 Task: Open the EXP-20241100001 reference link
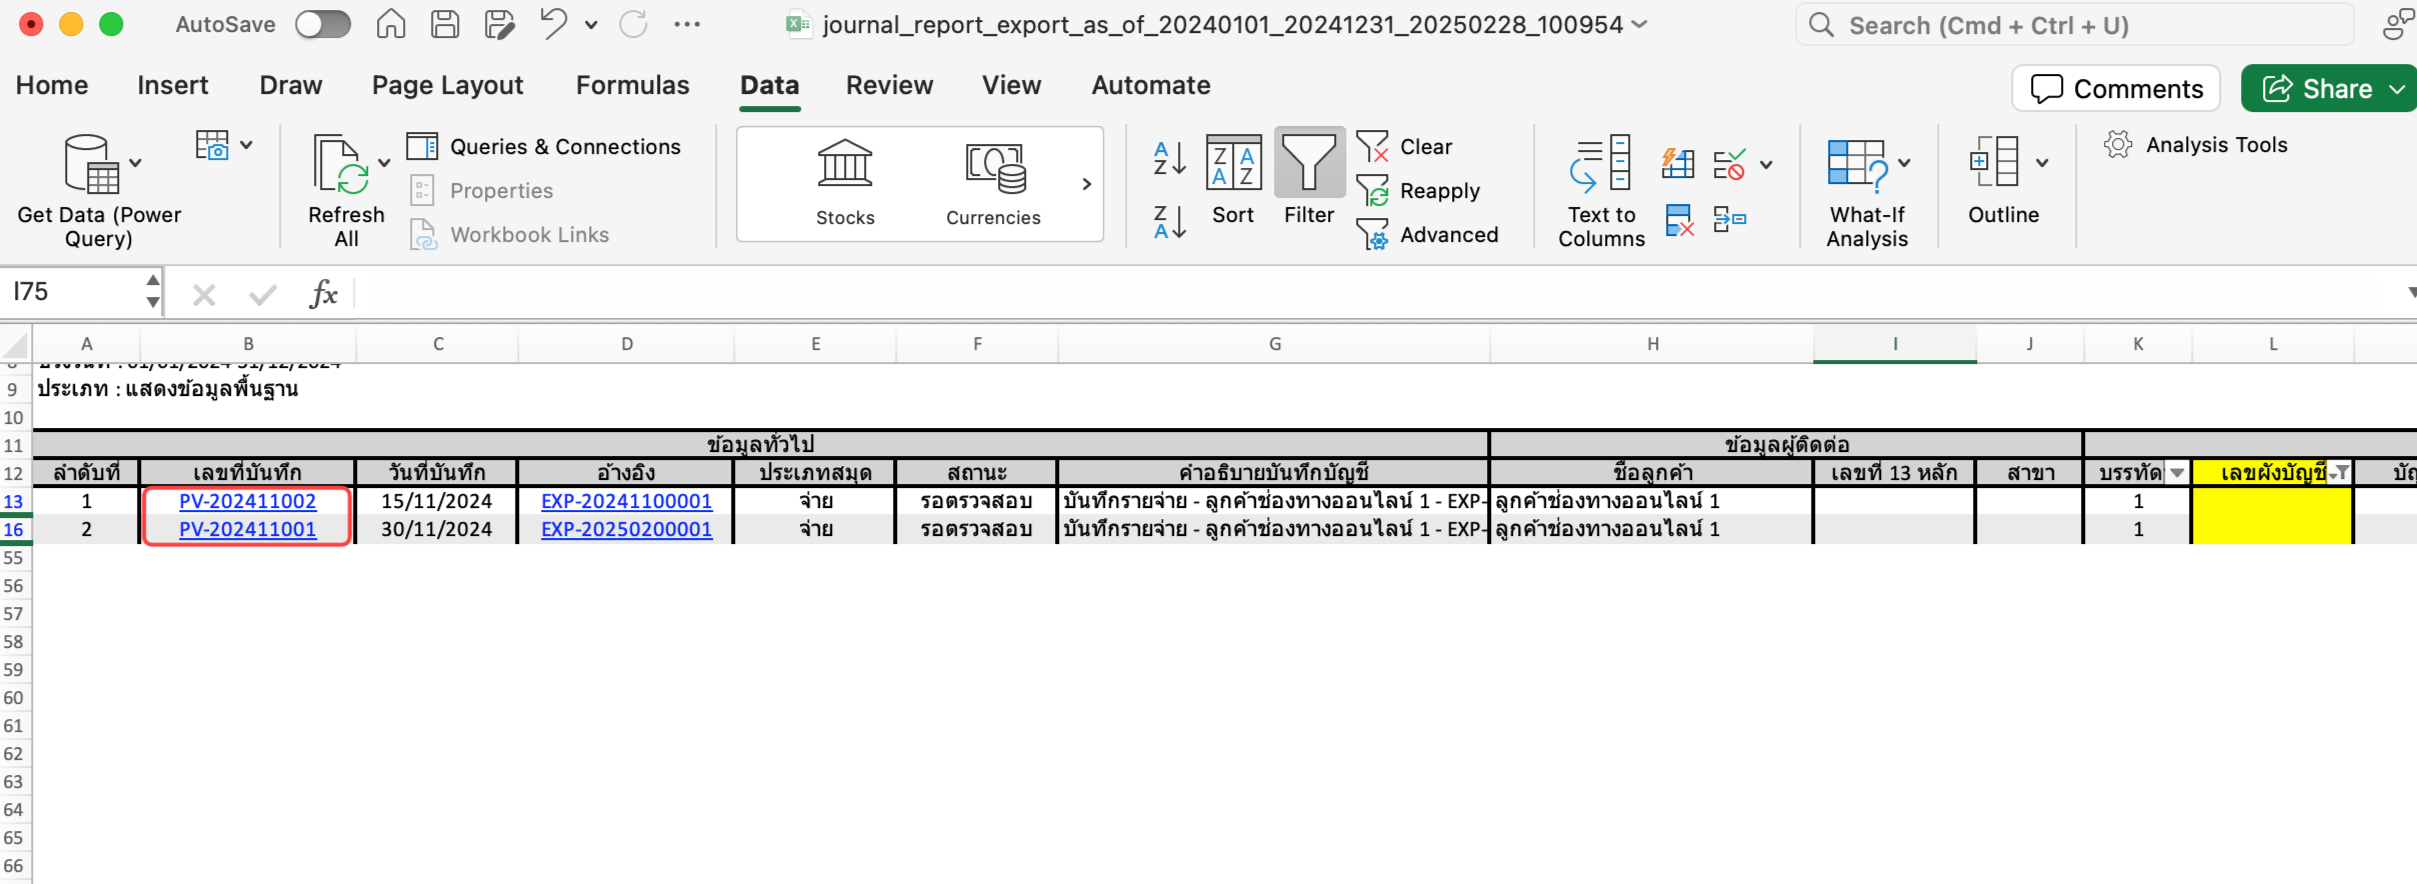tap(627, 502)
